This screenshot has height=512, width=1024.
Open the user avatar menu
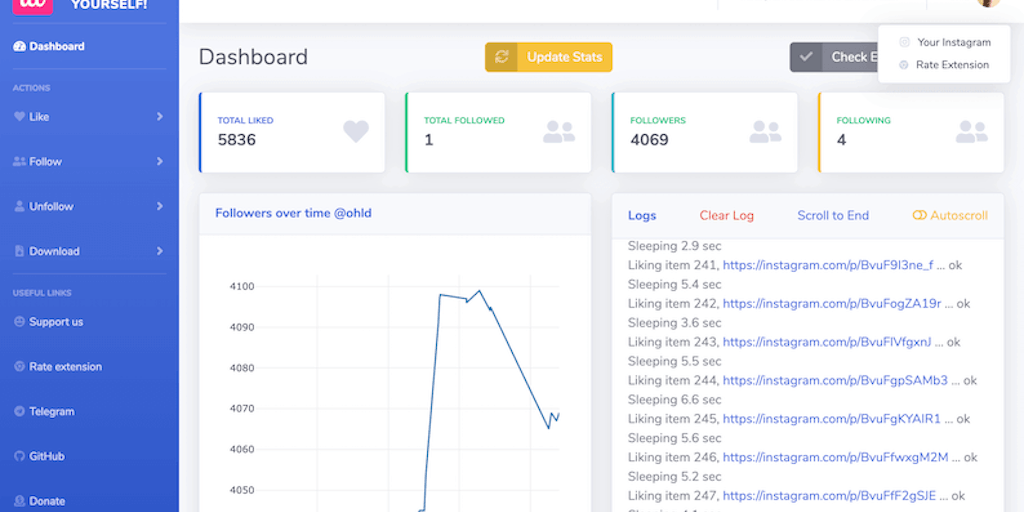[x=989, y=3]
